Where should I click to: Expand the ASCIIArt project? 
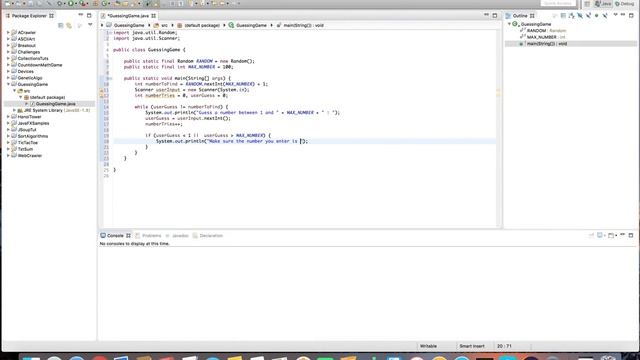(x=8, y=39)
